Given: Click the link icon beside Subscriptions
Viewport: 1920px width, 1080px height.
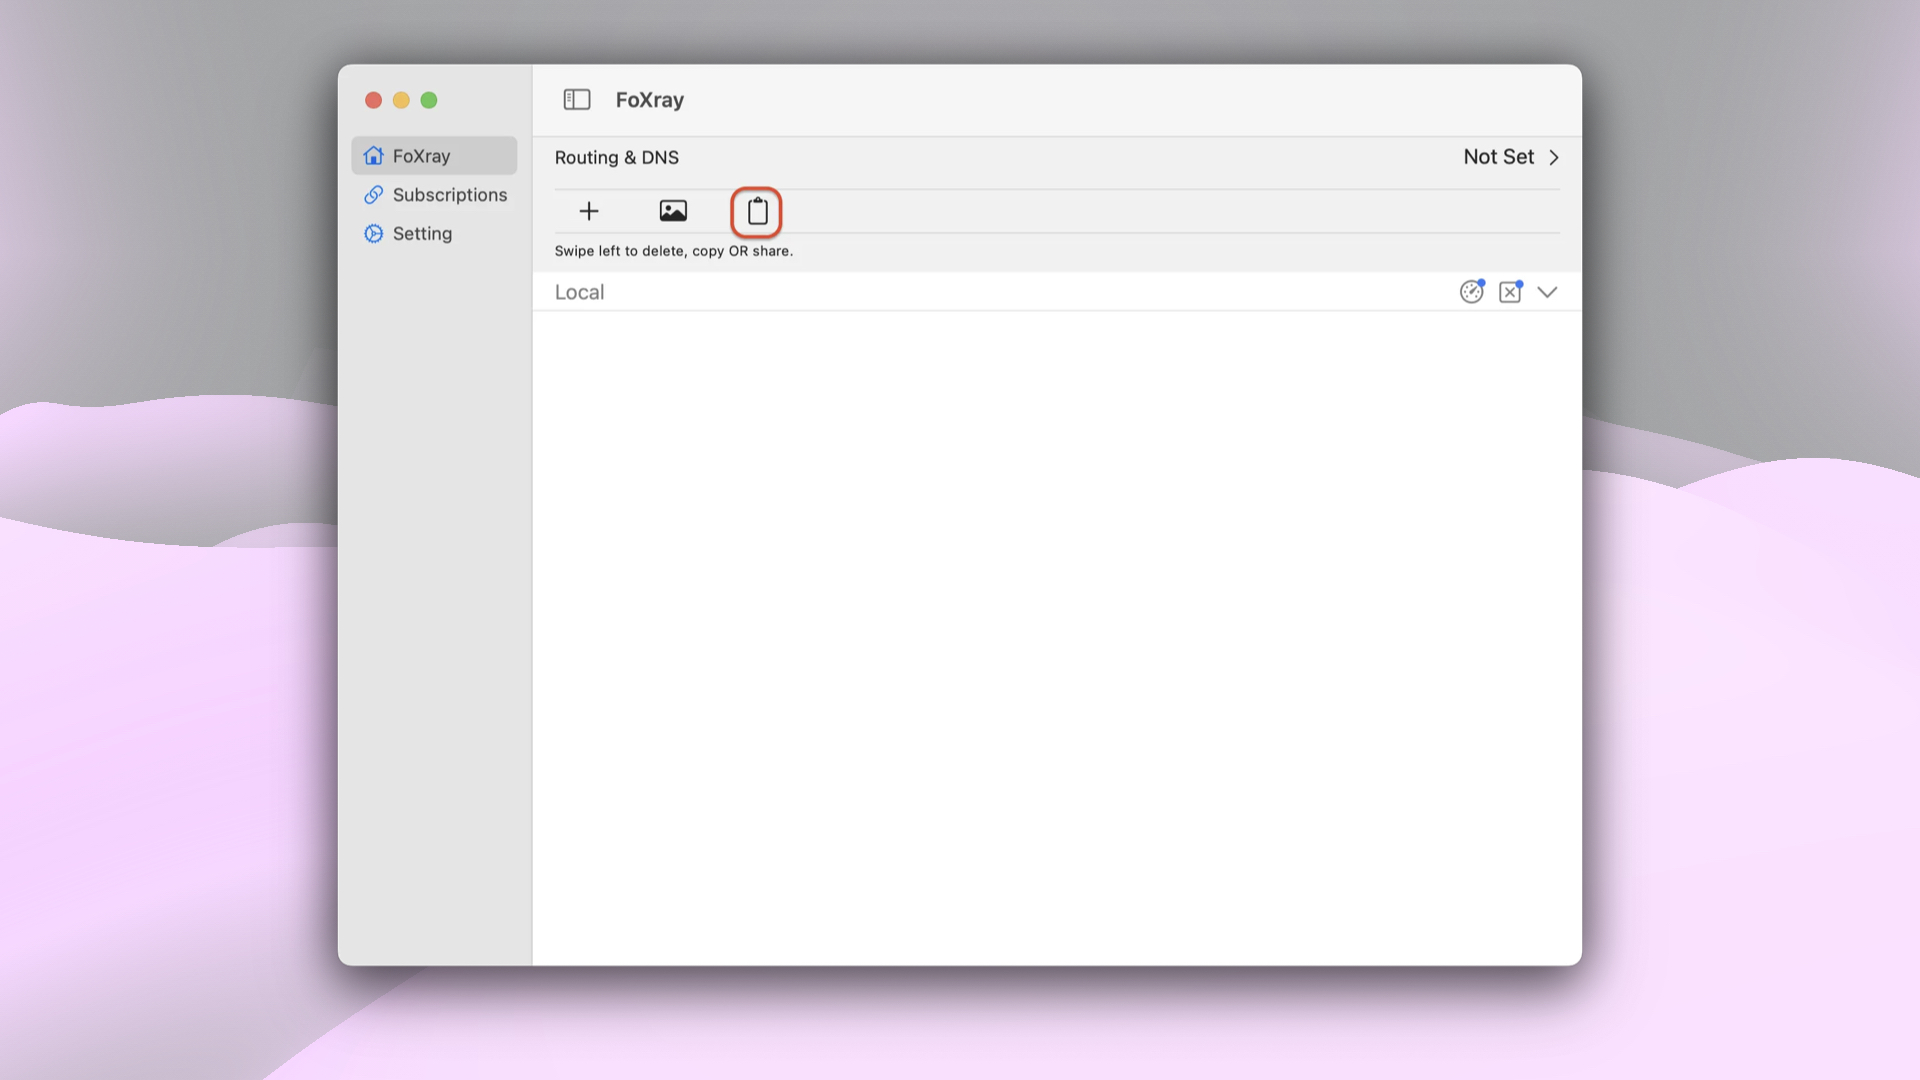Looking at the screenshot, I should coord(373,194).
